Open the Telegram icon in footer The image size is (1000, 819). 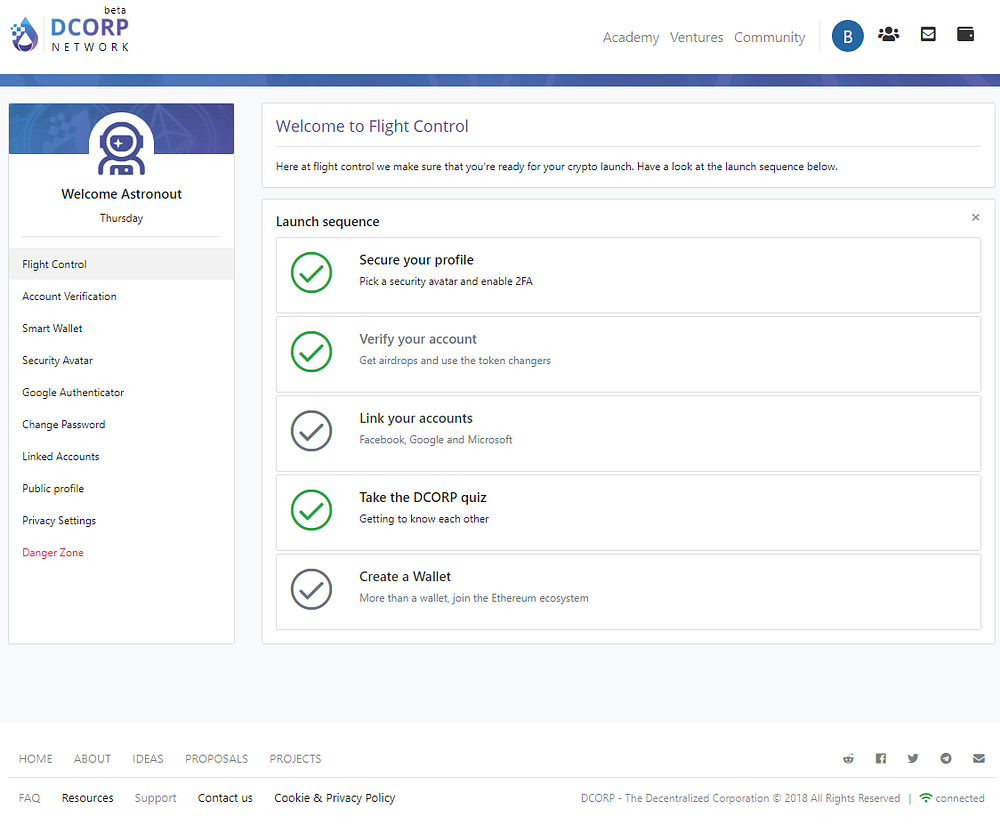(946, 758)
